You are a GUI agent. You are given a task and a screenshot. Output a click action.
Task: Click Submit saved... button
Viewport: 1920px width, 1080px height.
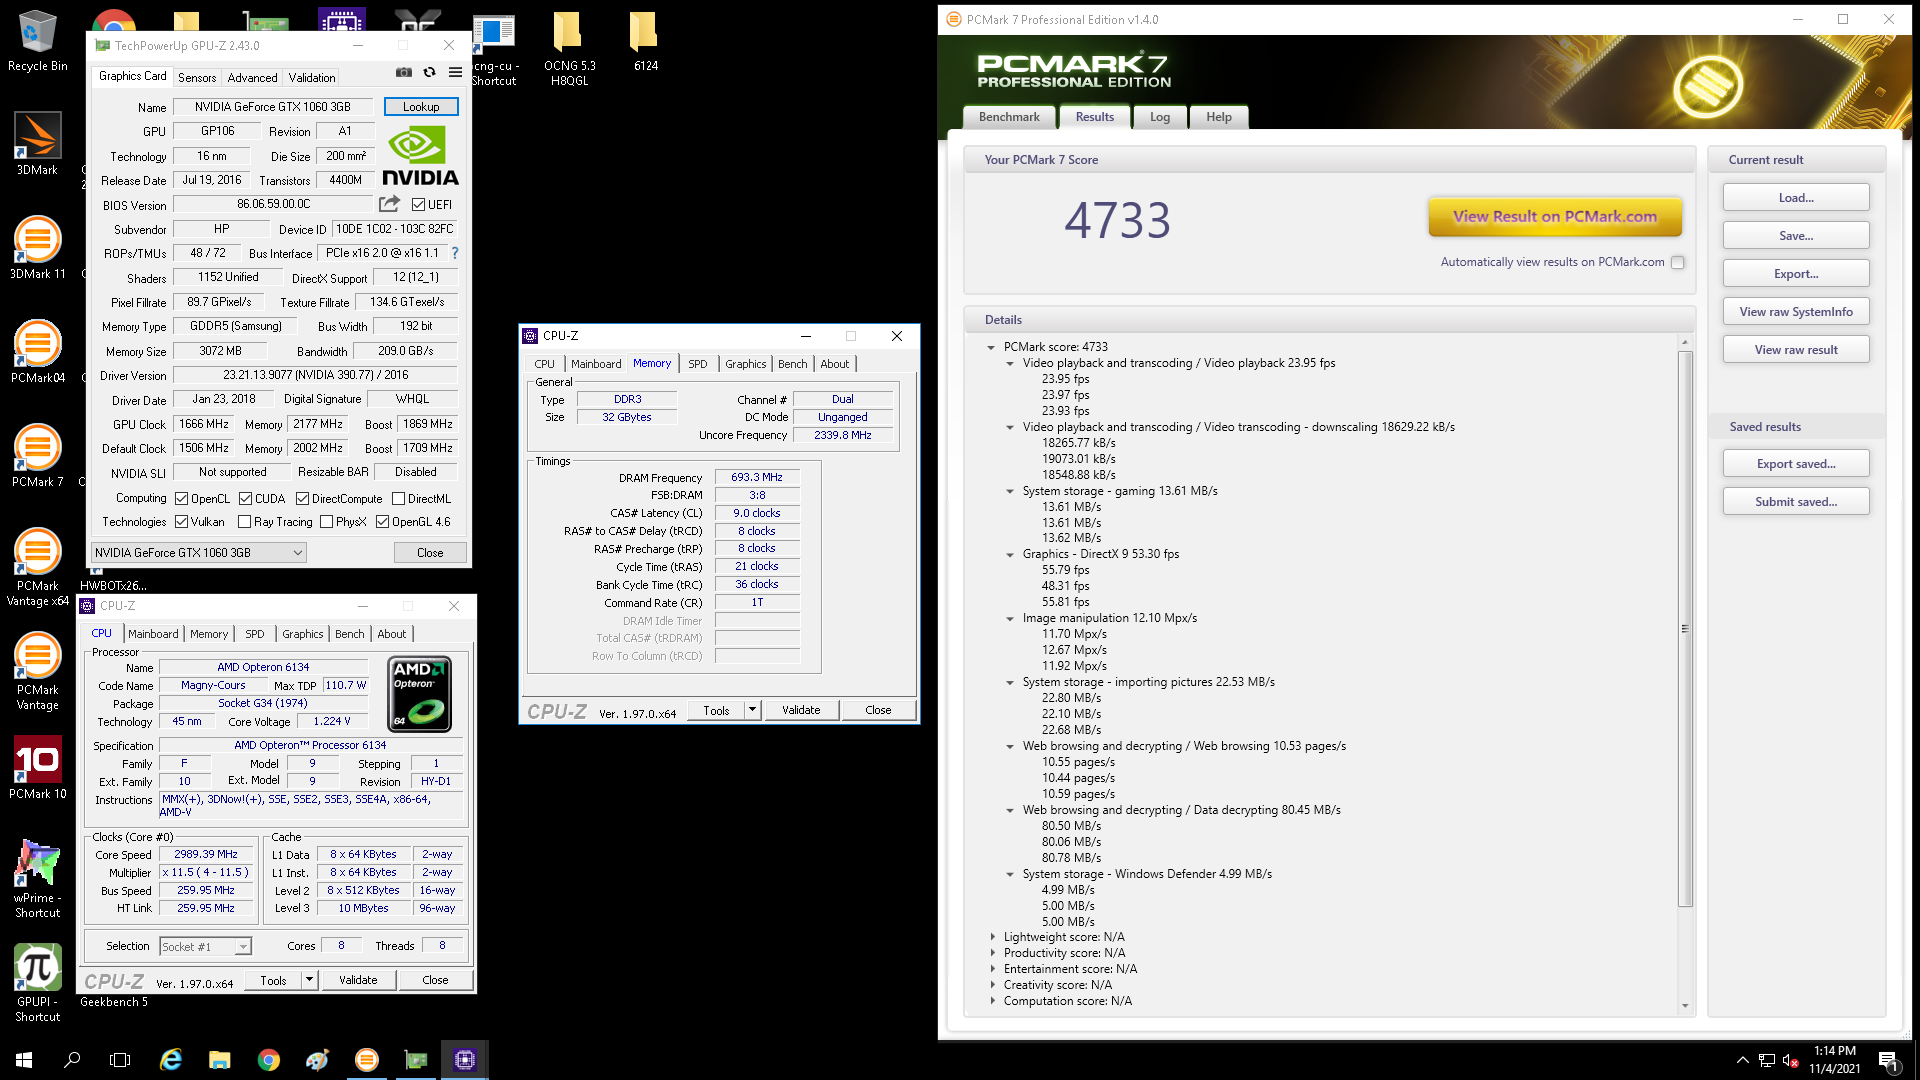tap(1796, 502)
